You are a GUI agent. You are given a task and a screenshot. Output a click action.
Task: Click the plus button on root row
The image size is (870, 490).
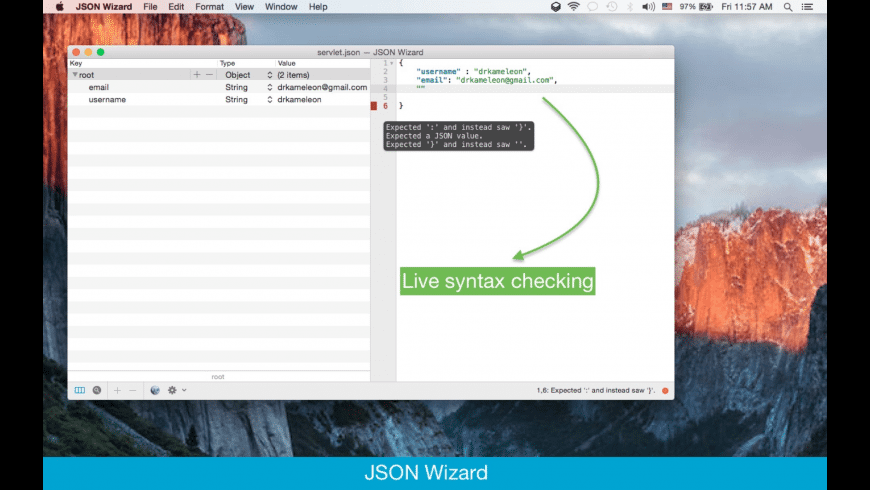[x=196, y=74]
